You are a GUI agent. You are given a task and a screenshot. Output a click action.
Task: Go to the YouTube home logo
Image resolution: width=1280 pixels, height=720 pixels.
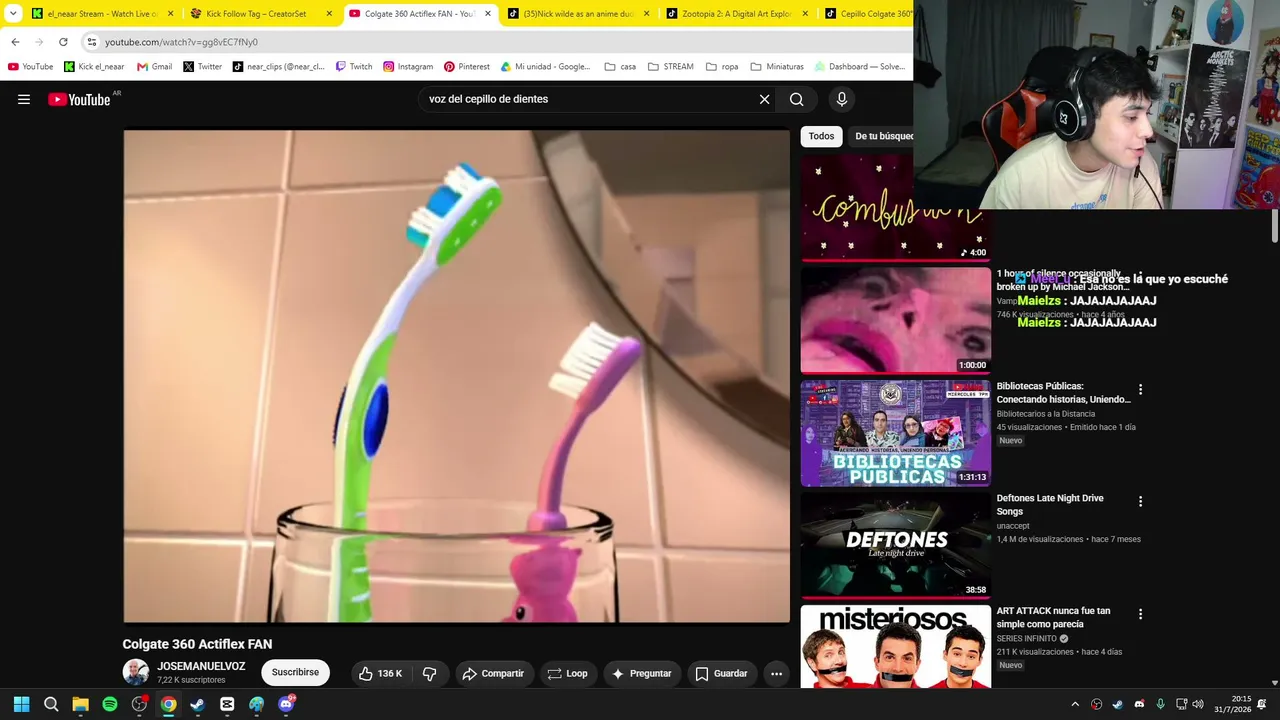pyautogui.click(x=79, y=99)
